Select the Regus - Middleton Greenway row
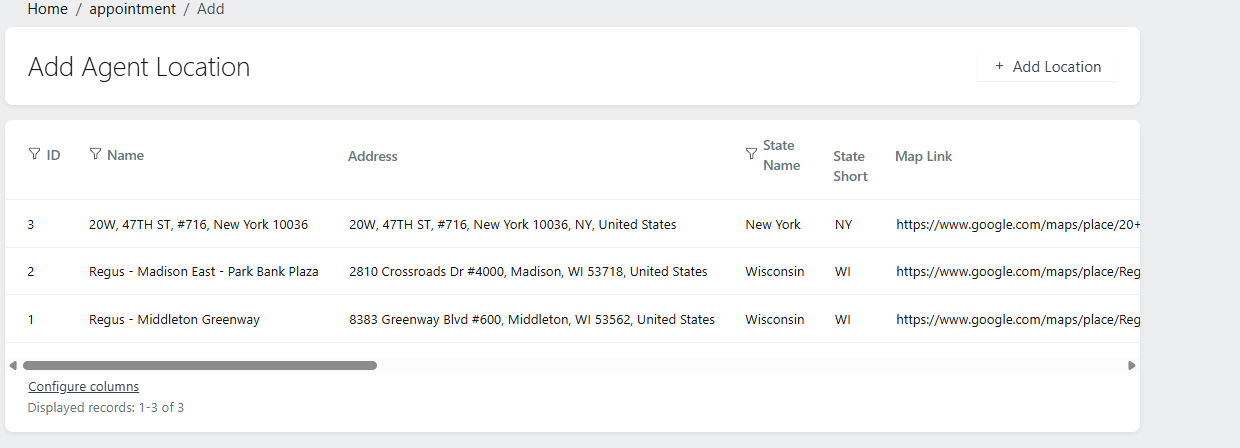 pos(174,320)
